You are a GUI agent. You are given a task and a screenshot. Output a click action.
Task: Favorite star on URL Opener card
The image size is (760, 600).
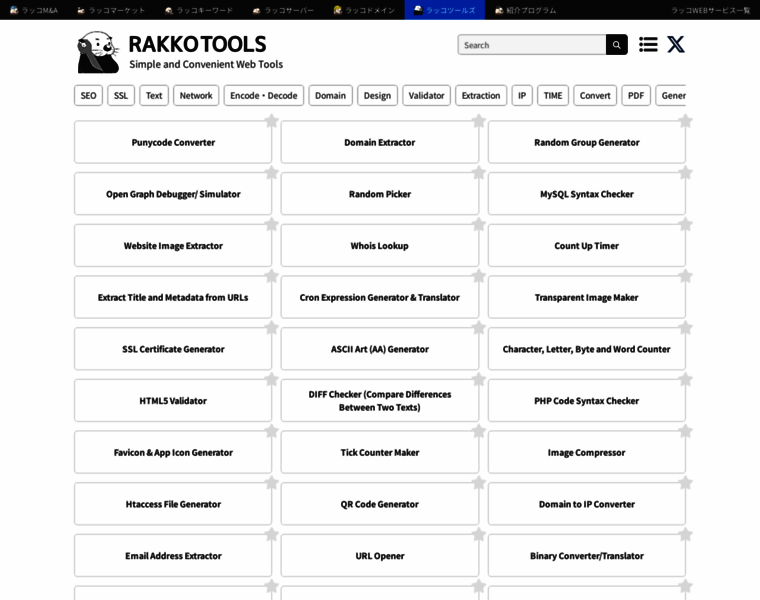pyautogui.click(x=478, y=535)
